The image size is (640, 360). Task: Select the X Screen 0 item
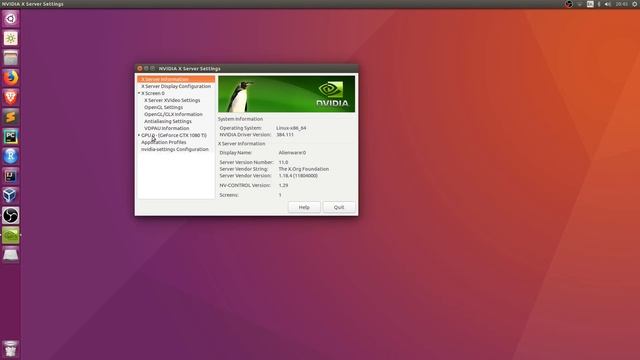point(153,93)
